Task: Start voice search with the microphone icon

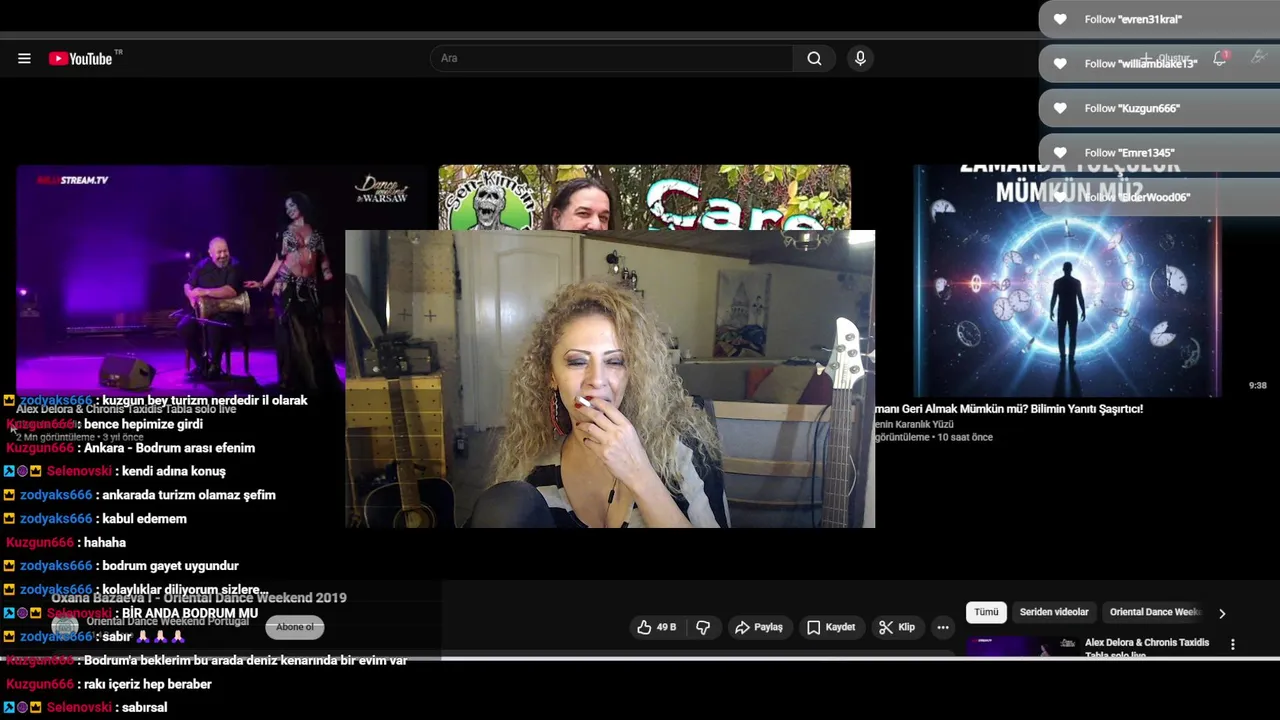Action: pyautogui.click(x=860, y=58)
